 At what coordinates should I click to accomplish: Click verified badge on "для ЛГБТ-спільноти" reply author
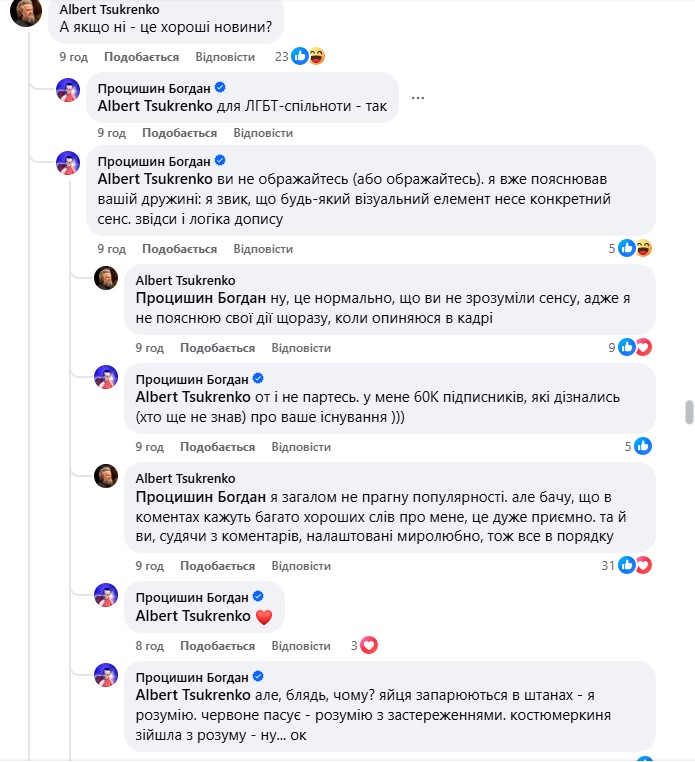221,87
